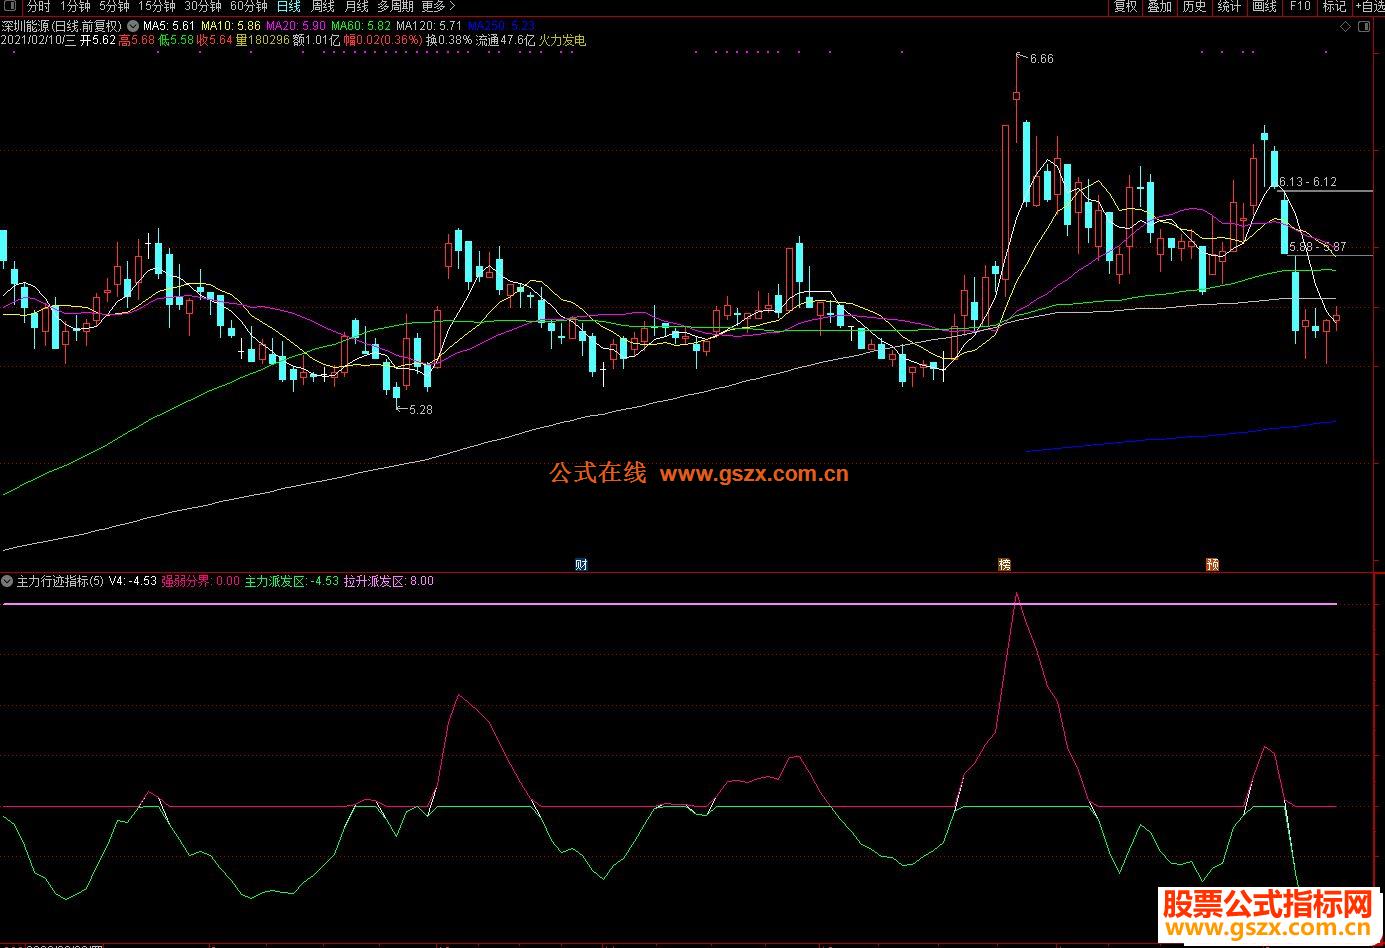The width and height of the screenshot is (1385, 948).
Task: Click the MA20: 5.90 legend value
Action: 295,26
